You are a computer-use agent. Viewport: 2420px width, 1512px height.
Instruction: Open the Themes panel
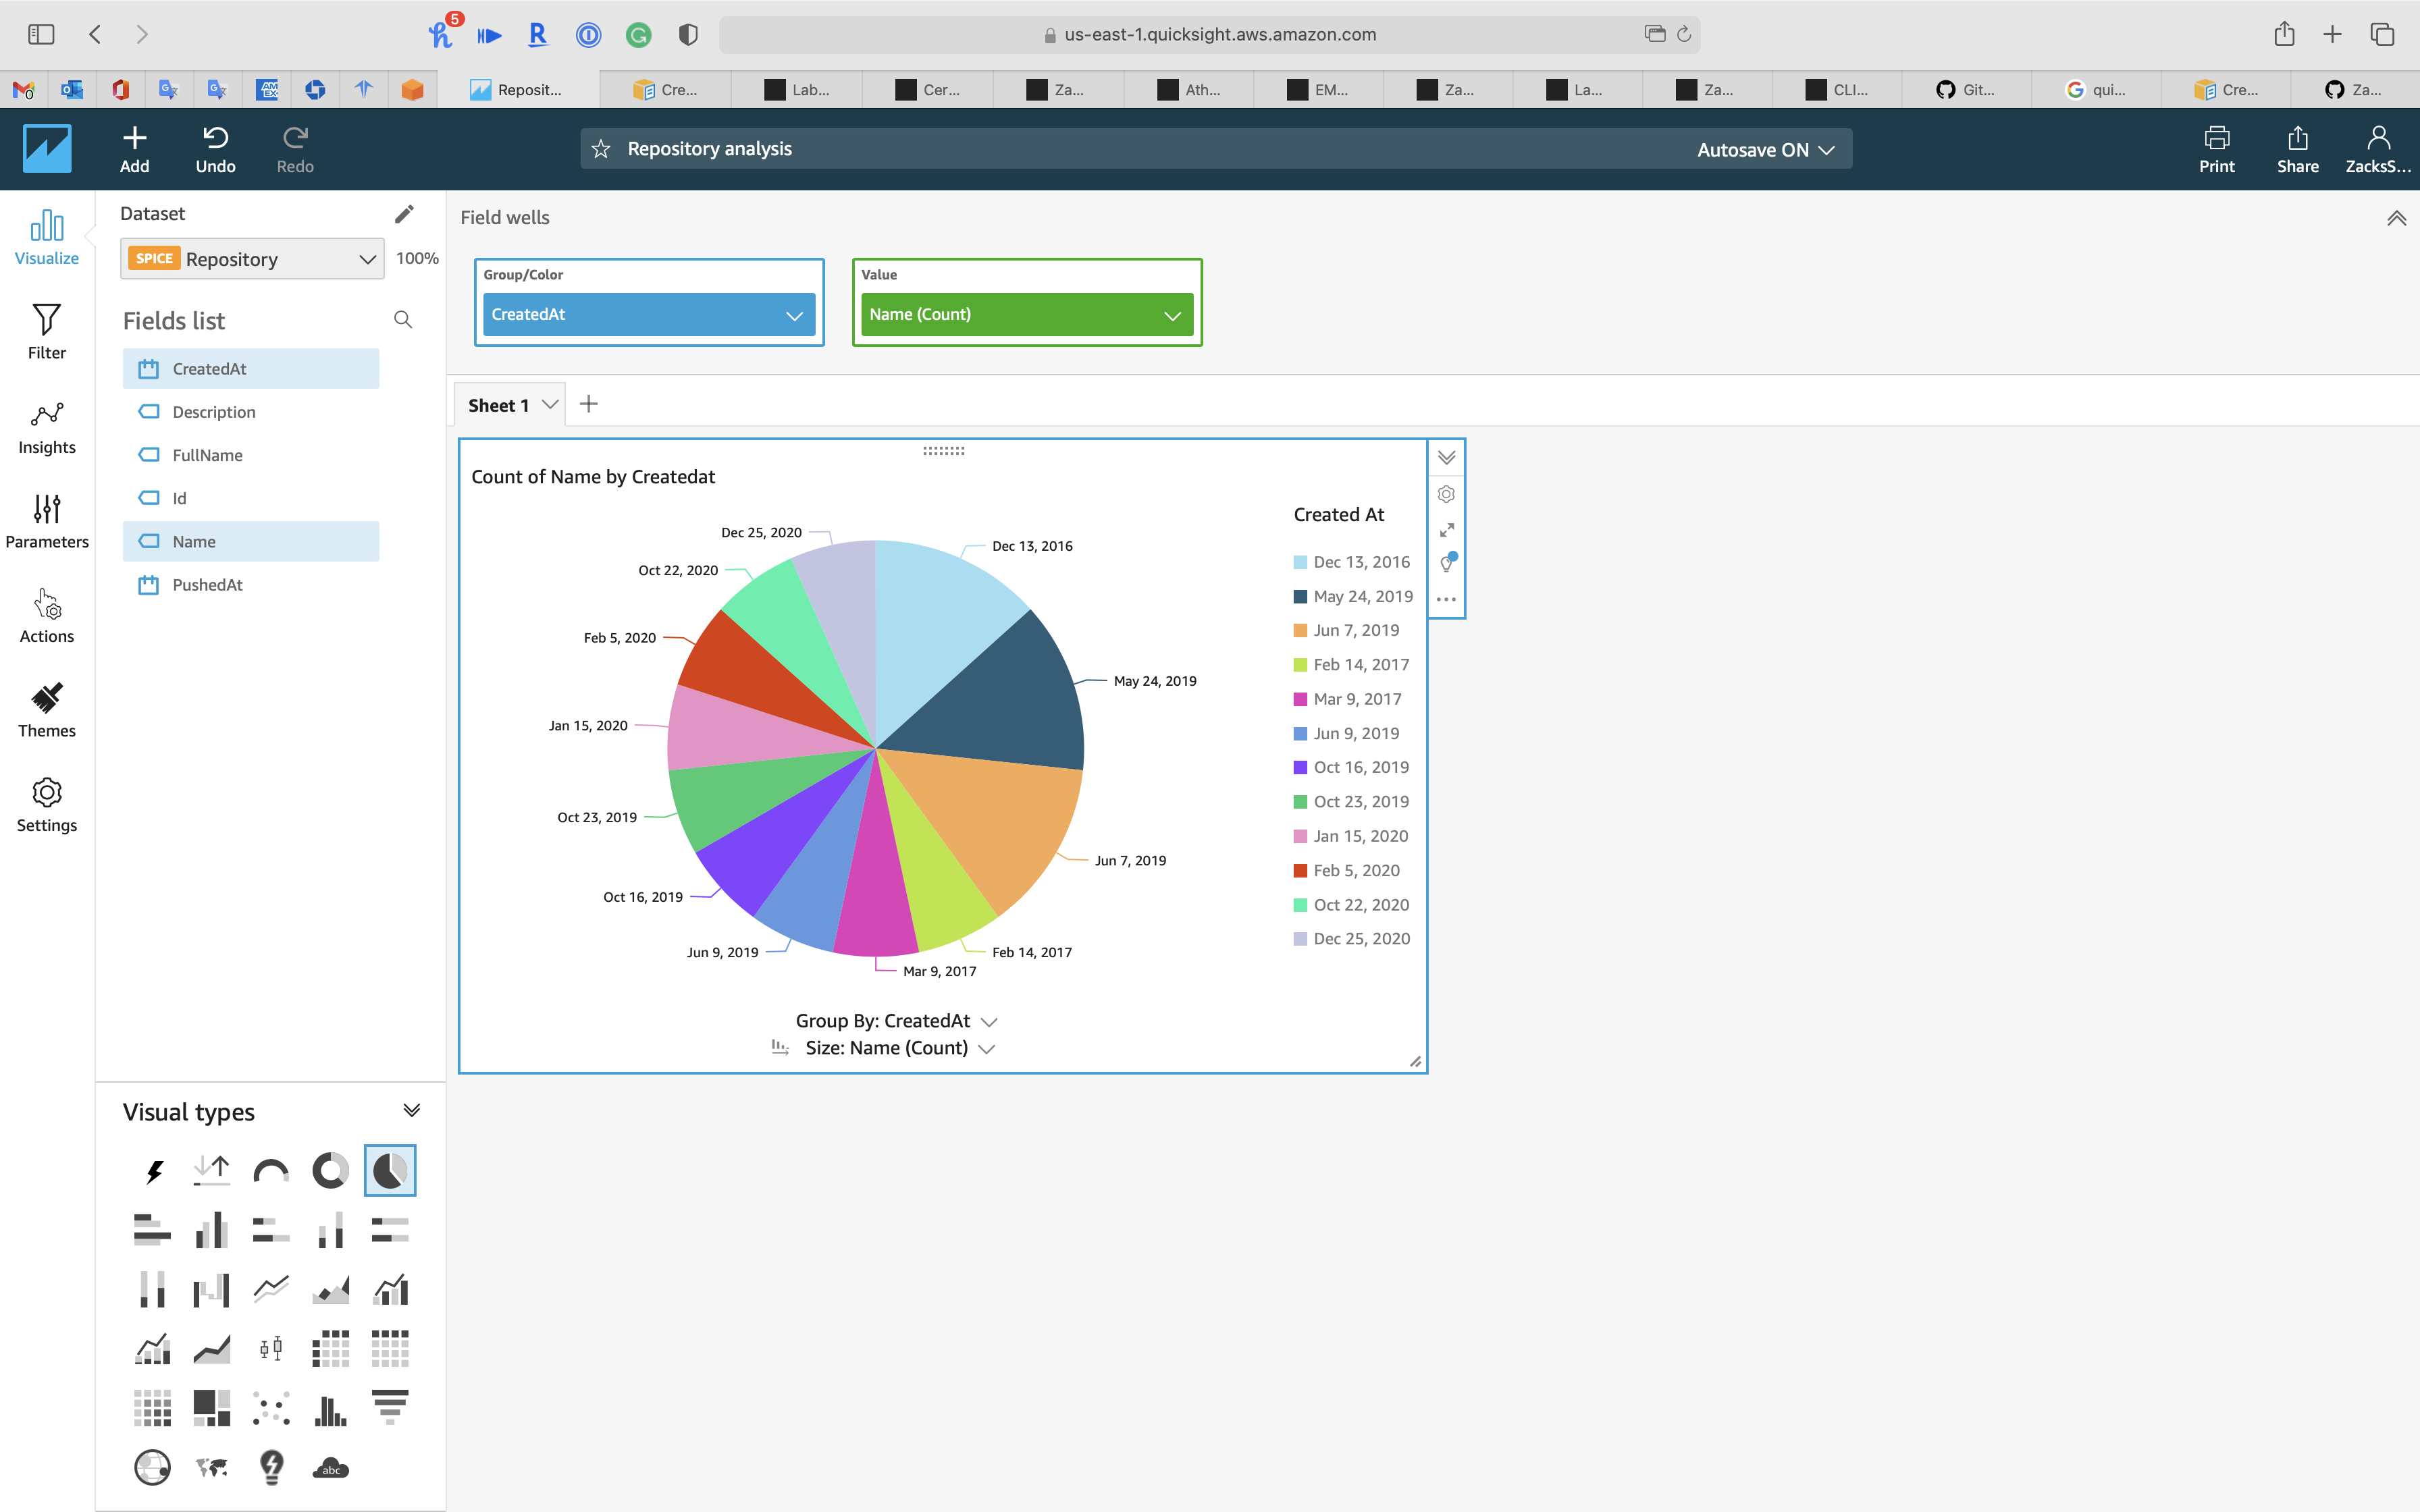(x=46, y=710)
